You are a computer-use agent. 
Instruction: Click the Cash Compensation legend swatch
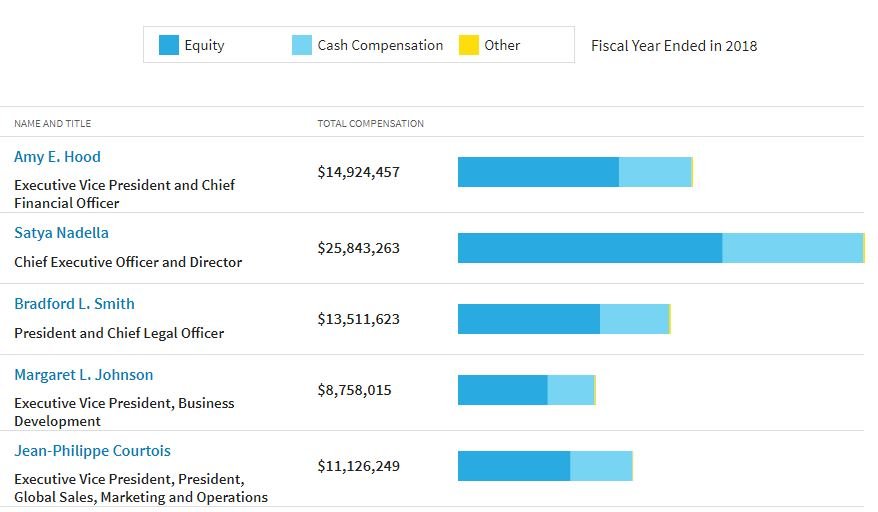(x=302, y=45)
